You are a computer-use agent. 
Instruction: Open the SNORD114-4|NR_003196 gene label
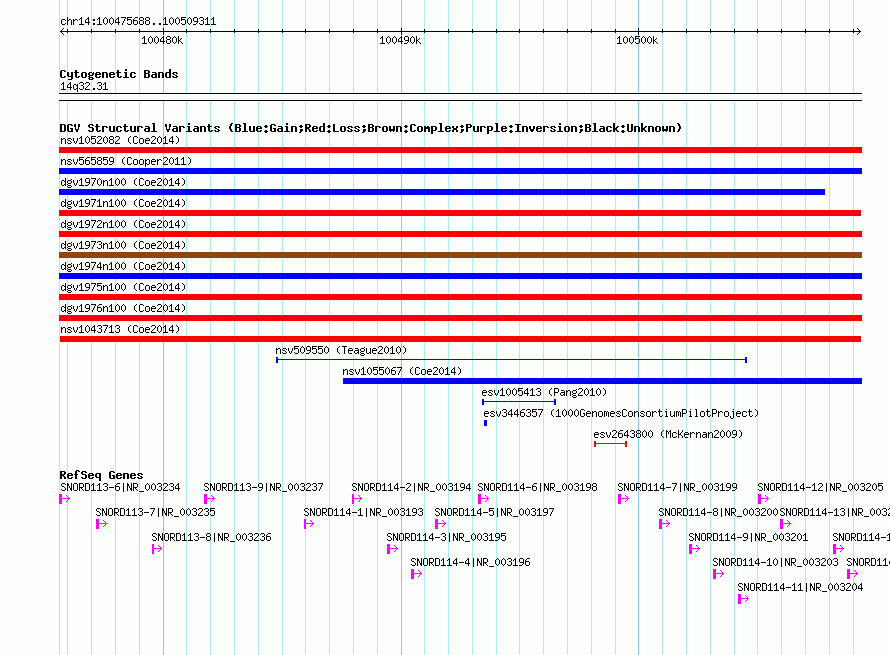point(471,562)
